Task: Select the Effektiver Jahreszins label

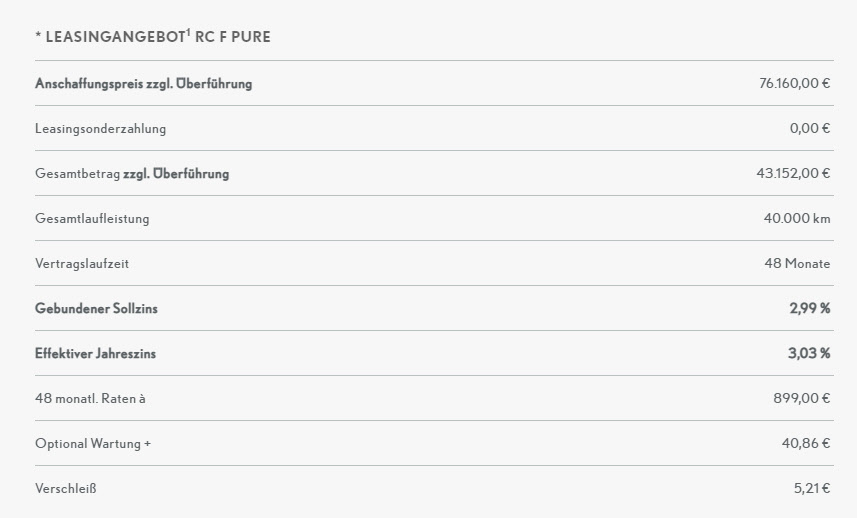Action: 96,354
